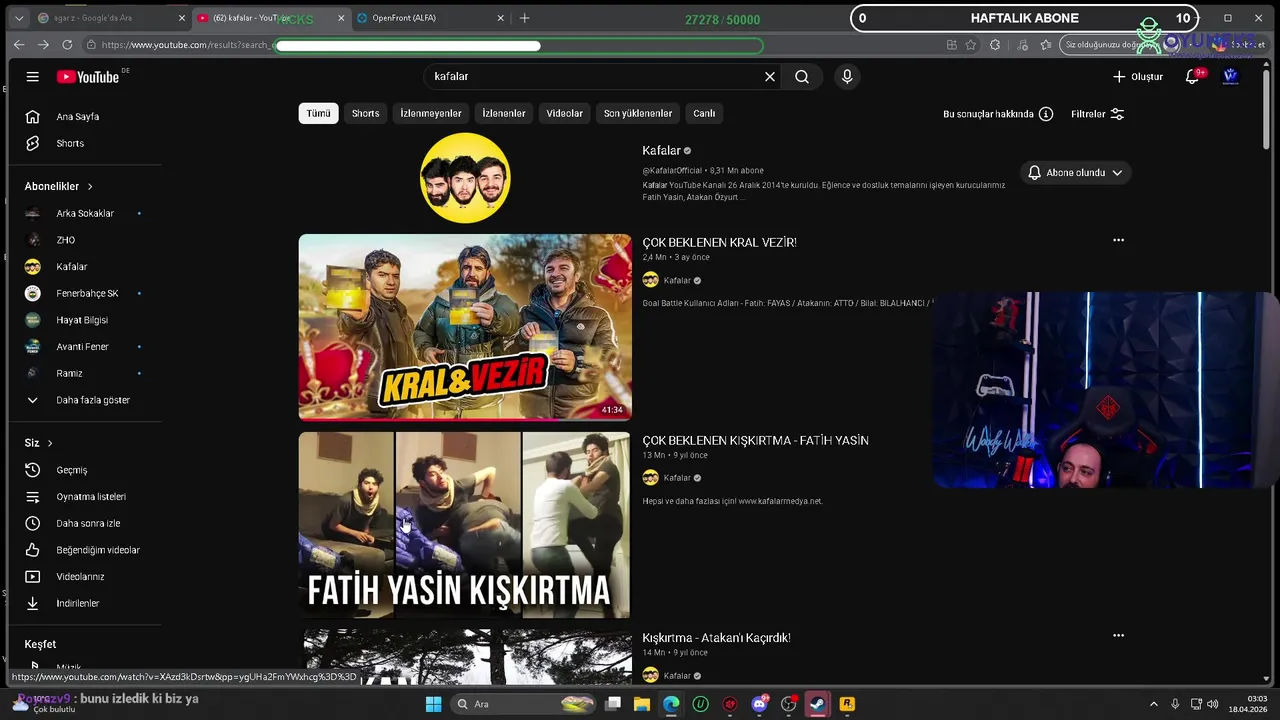The height and width of the screenshot is (720, 1280).
Task: Click the search magnifier button
Action: tap(802, 77)
